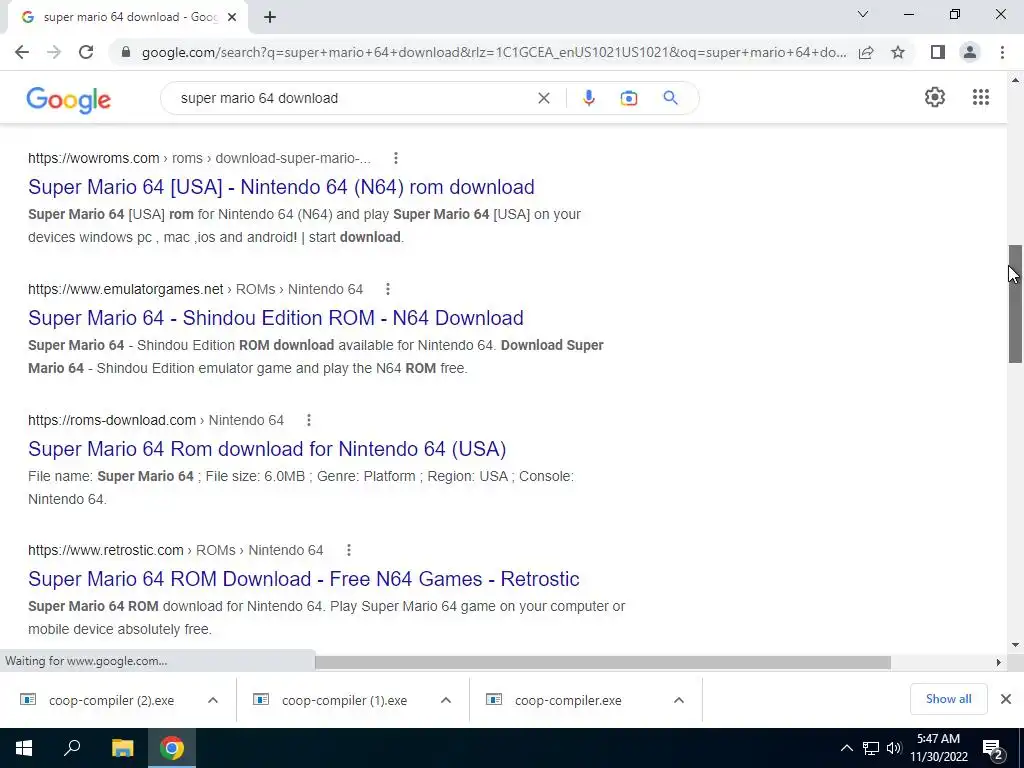Open the Chrome three-dot menu
The height and width of the screenshot is (768, 1024).
point(1002,52)
